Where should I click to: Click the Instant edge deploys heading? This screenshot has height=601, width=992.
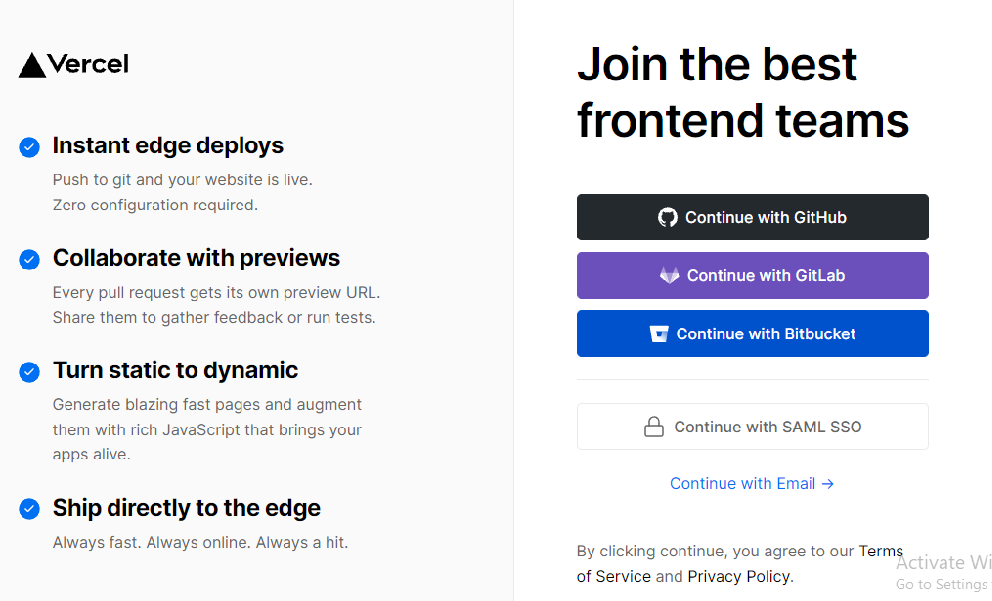(168, 146)
